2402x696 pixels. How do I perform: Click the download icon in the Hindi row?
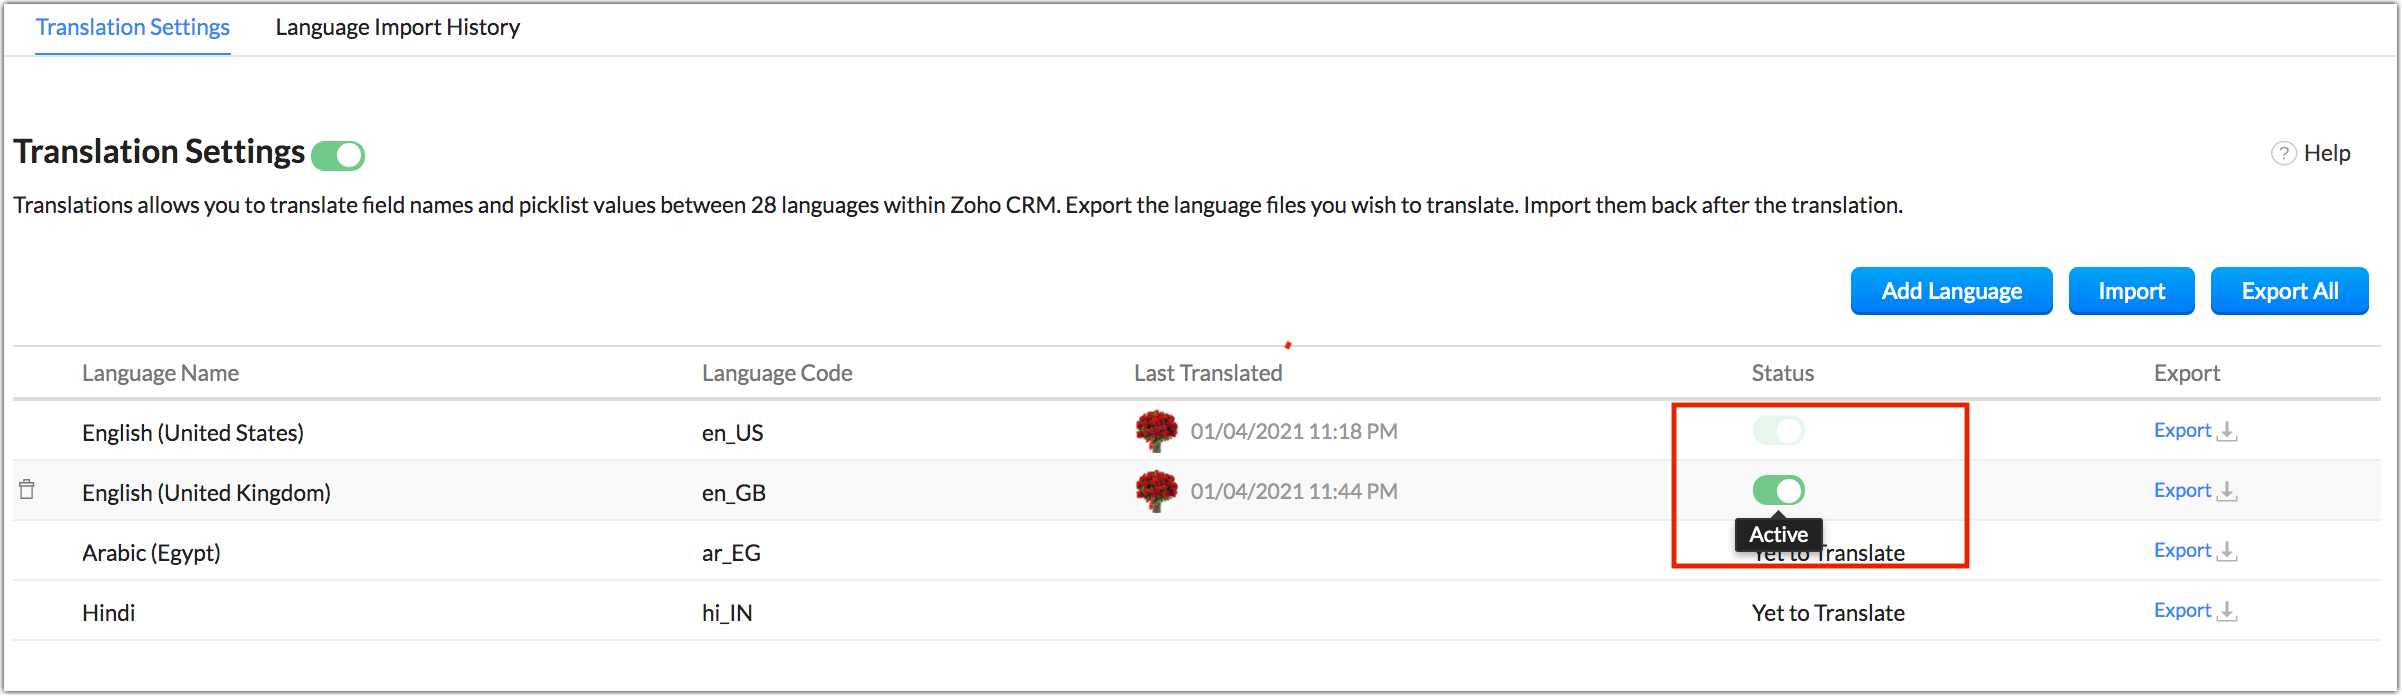coord(2227,611)
